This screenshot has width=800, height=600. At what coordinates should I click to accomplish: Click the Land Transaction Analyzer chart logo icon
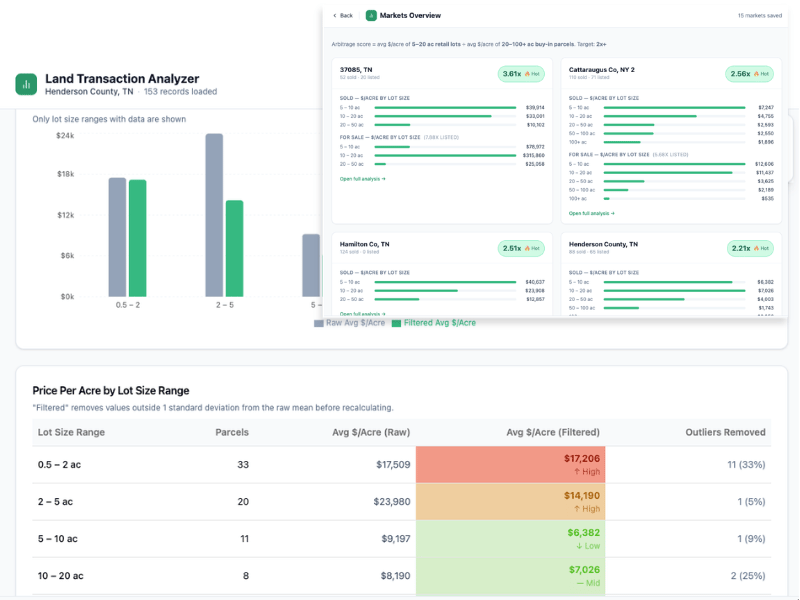(x=26, y=84)
